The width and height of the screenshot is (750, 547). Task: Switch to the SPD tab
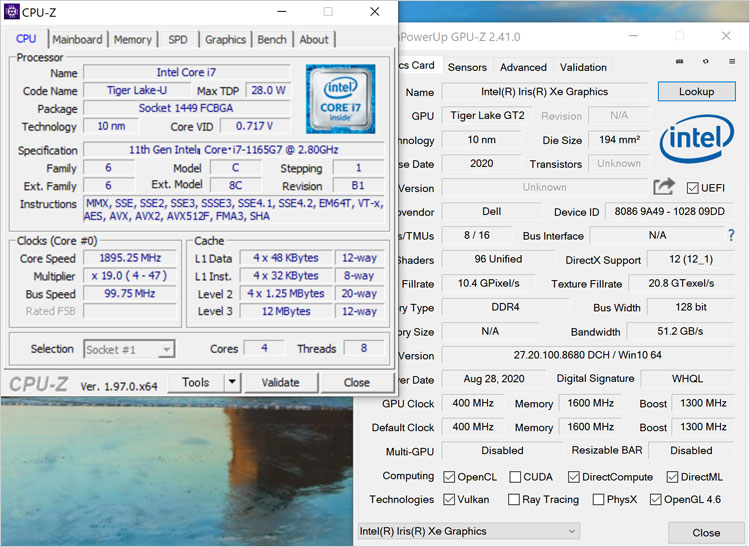(178, 40)
